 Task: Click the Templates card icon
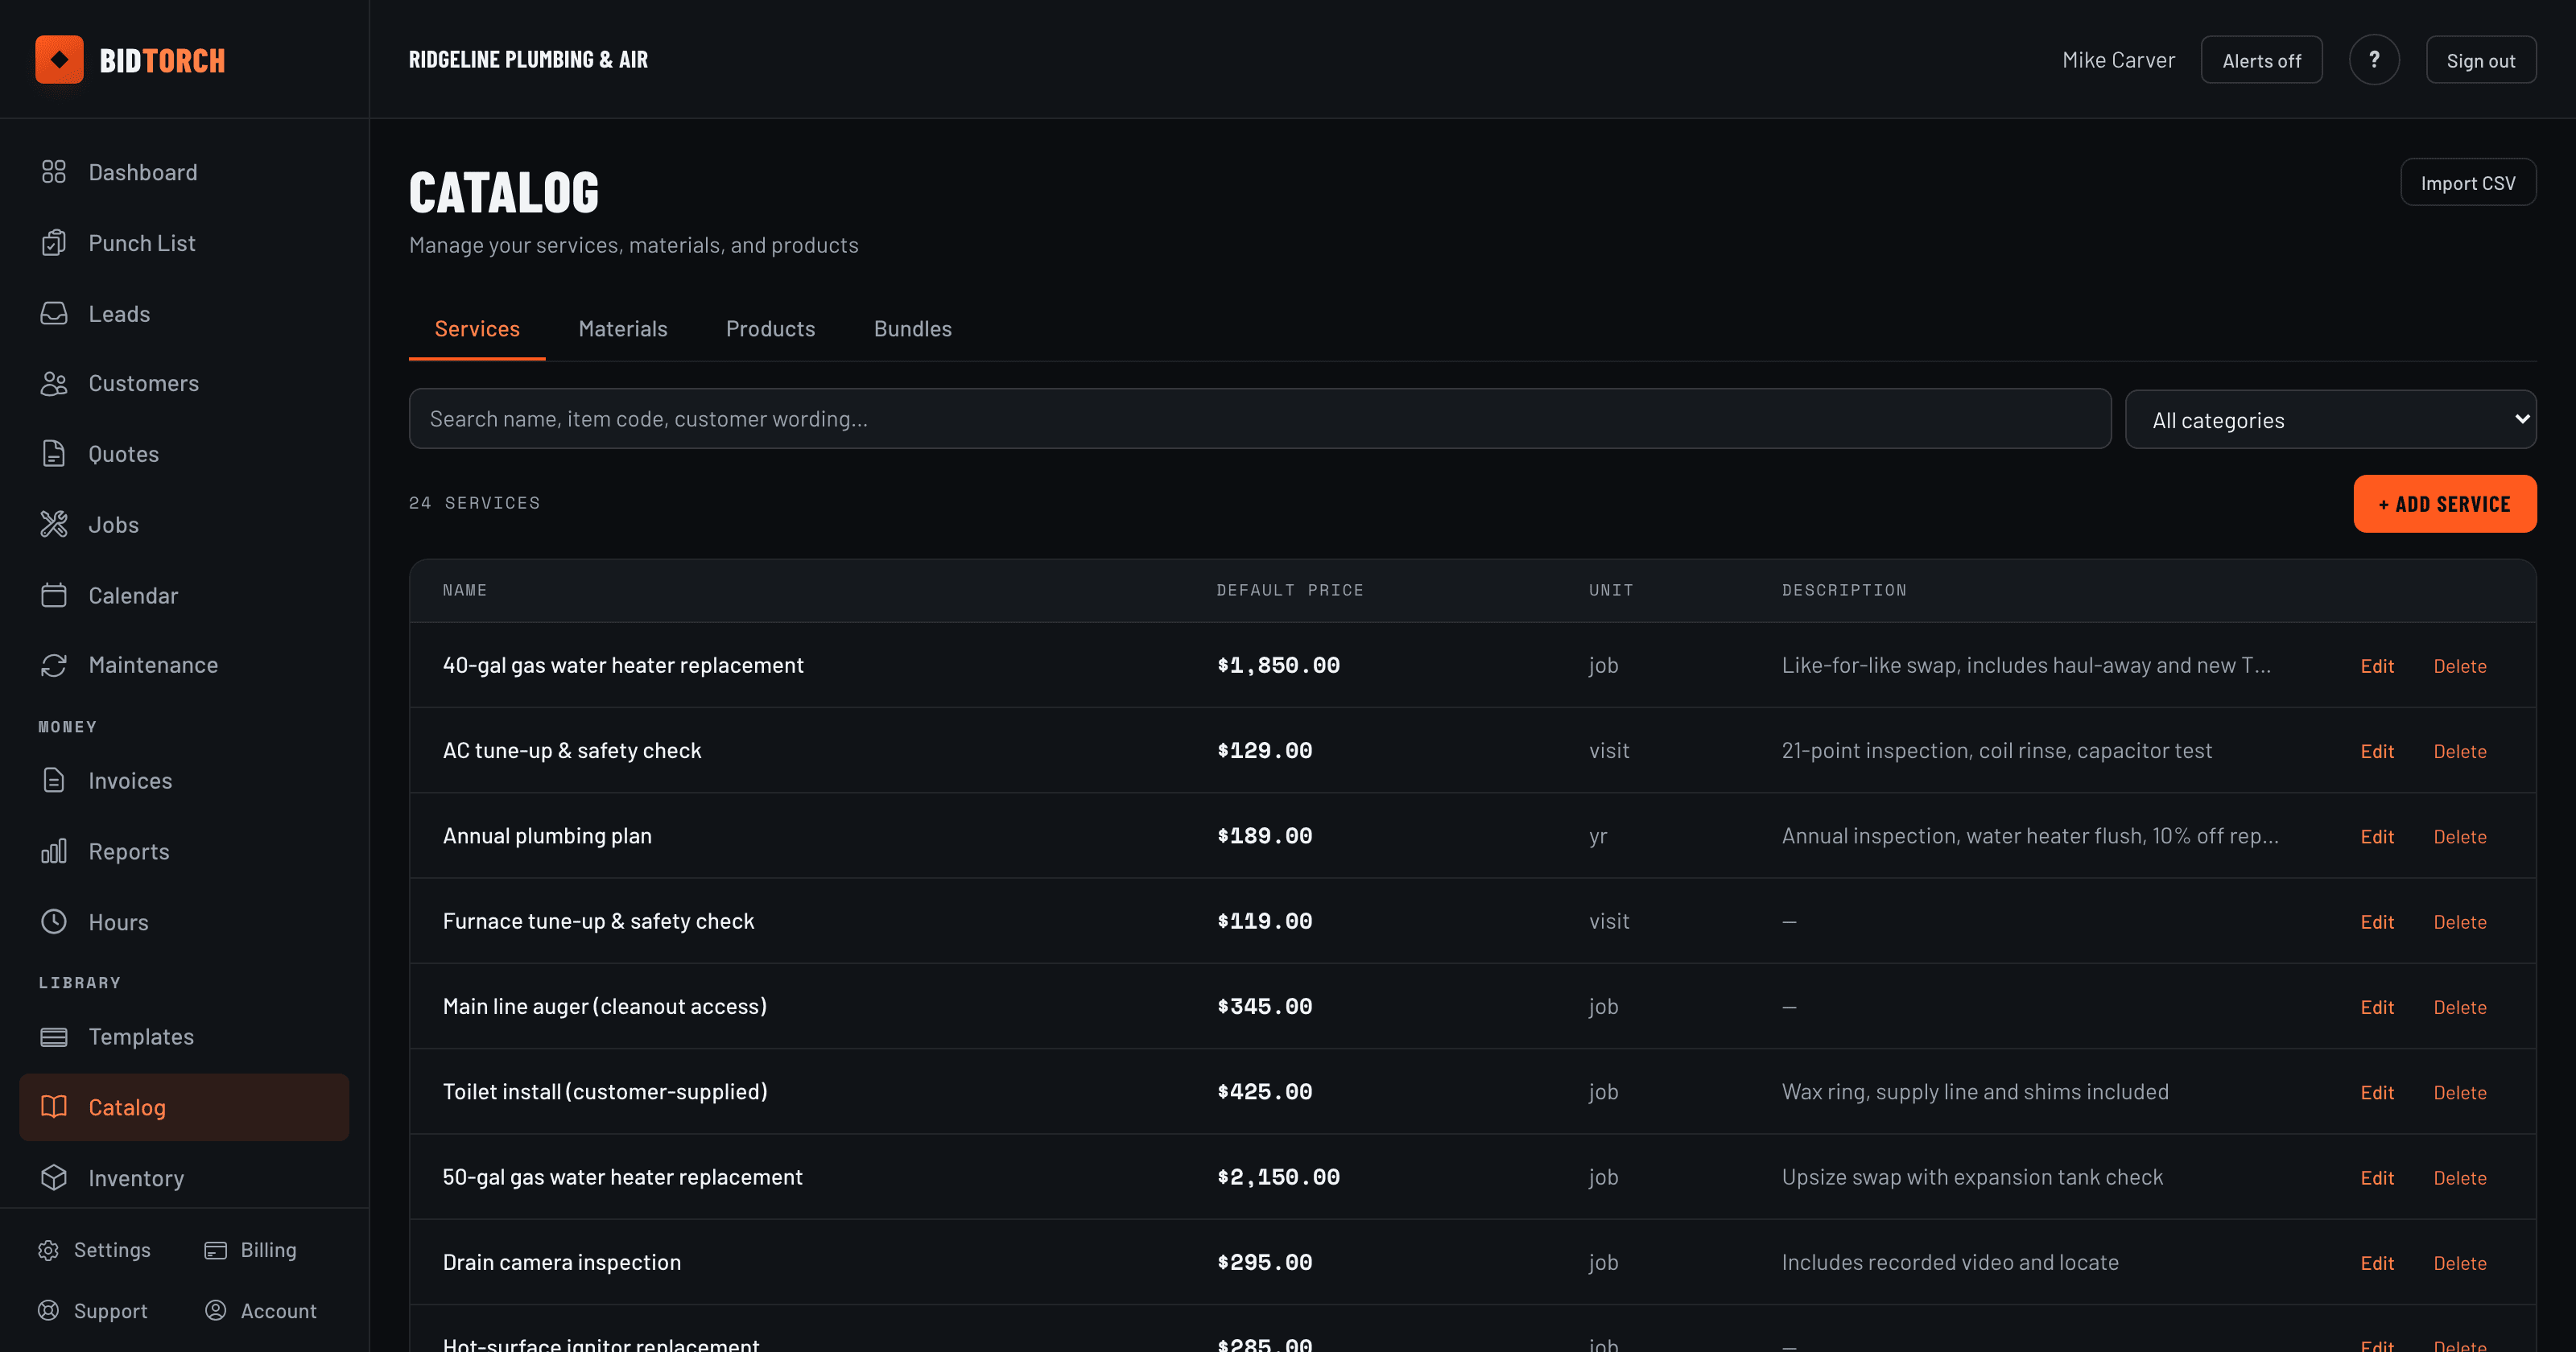tap(54, 1037)
